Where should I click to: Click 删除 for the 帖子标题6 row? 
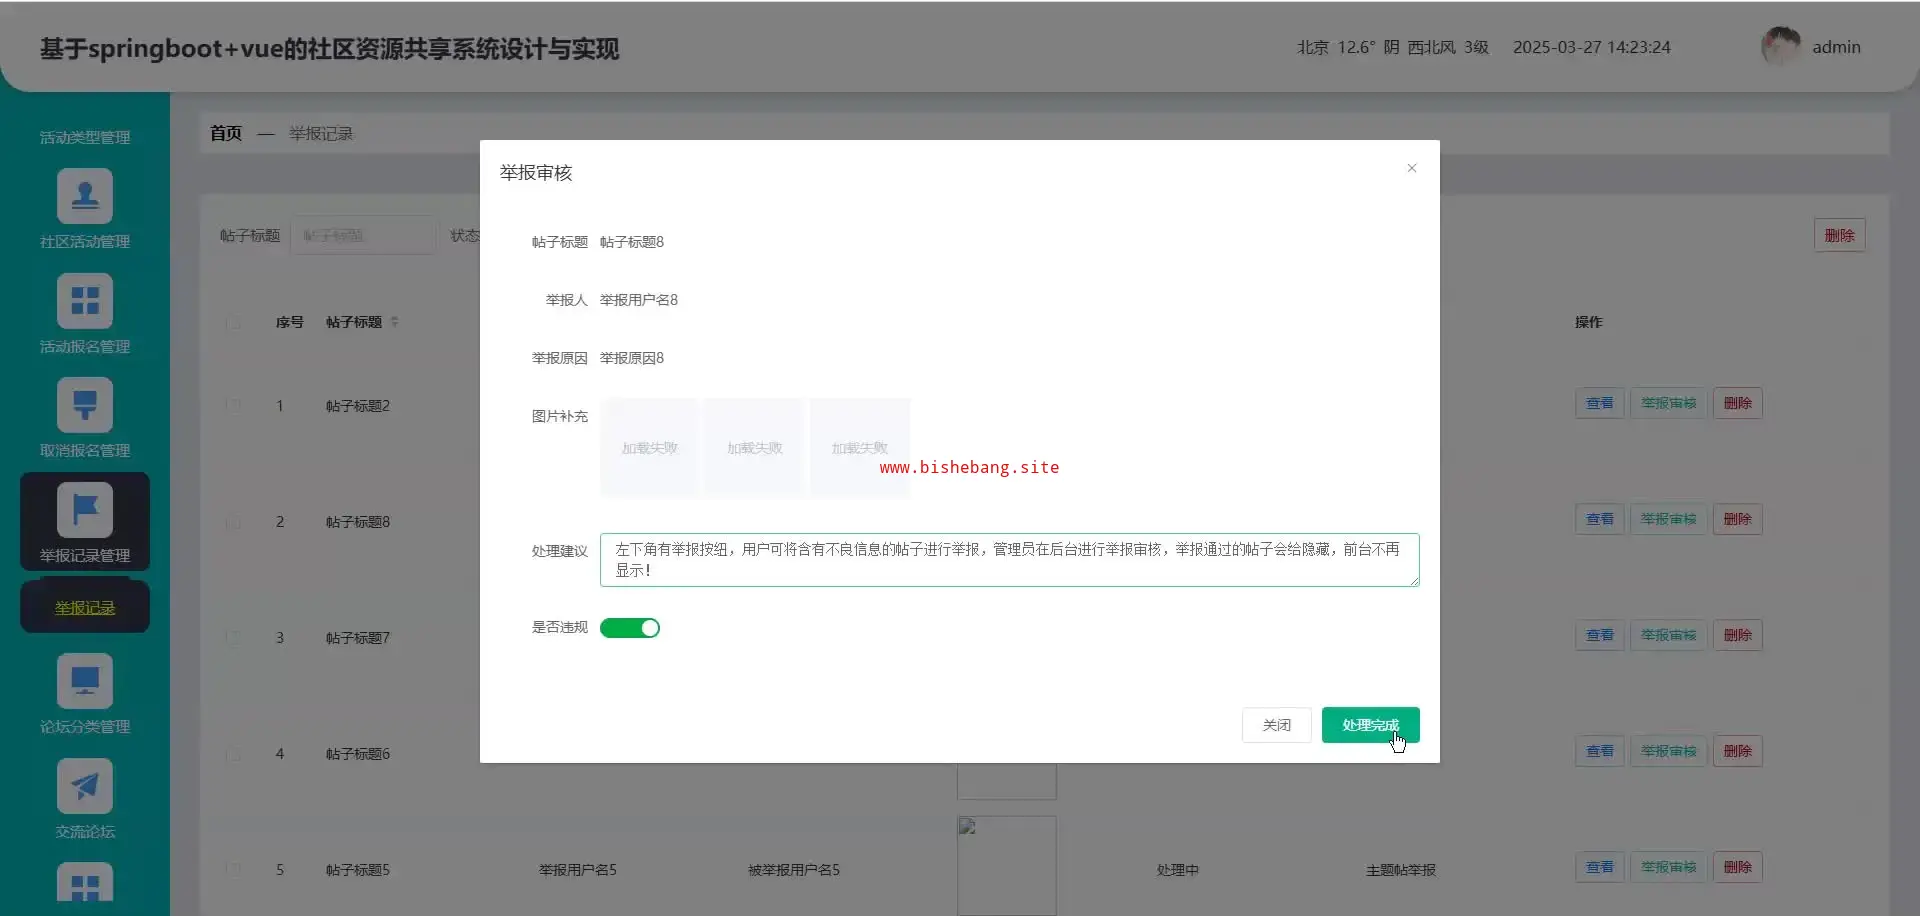[x=1737, y=751]
